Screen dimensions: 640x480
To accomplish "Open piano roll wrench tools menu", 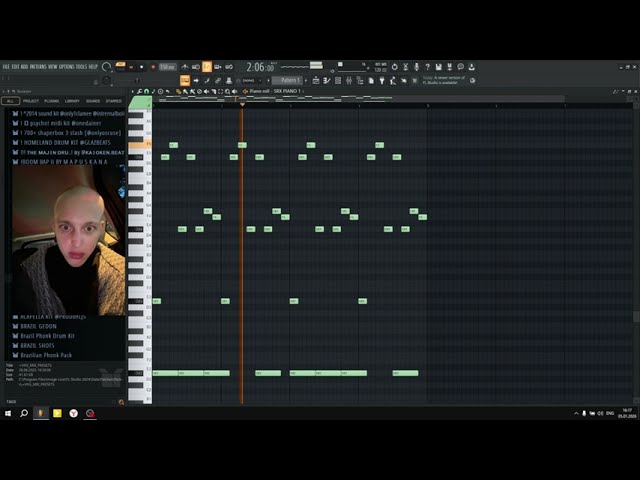I will coord(139,91).
